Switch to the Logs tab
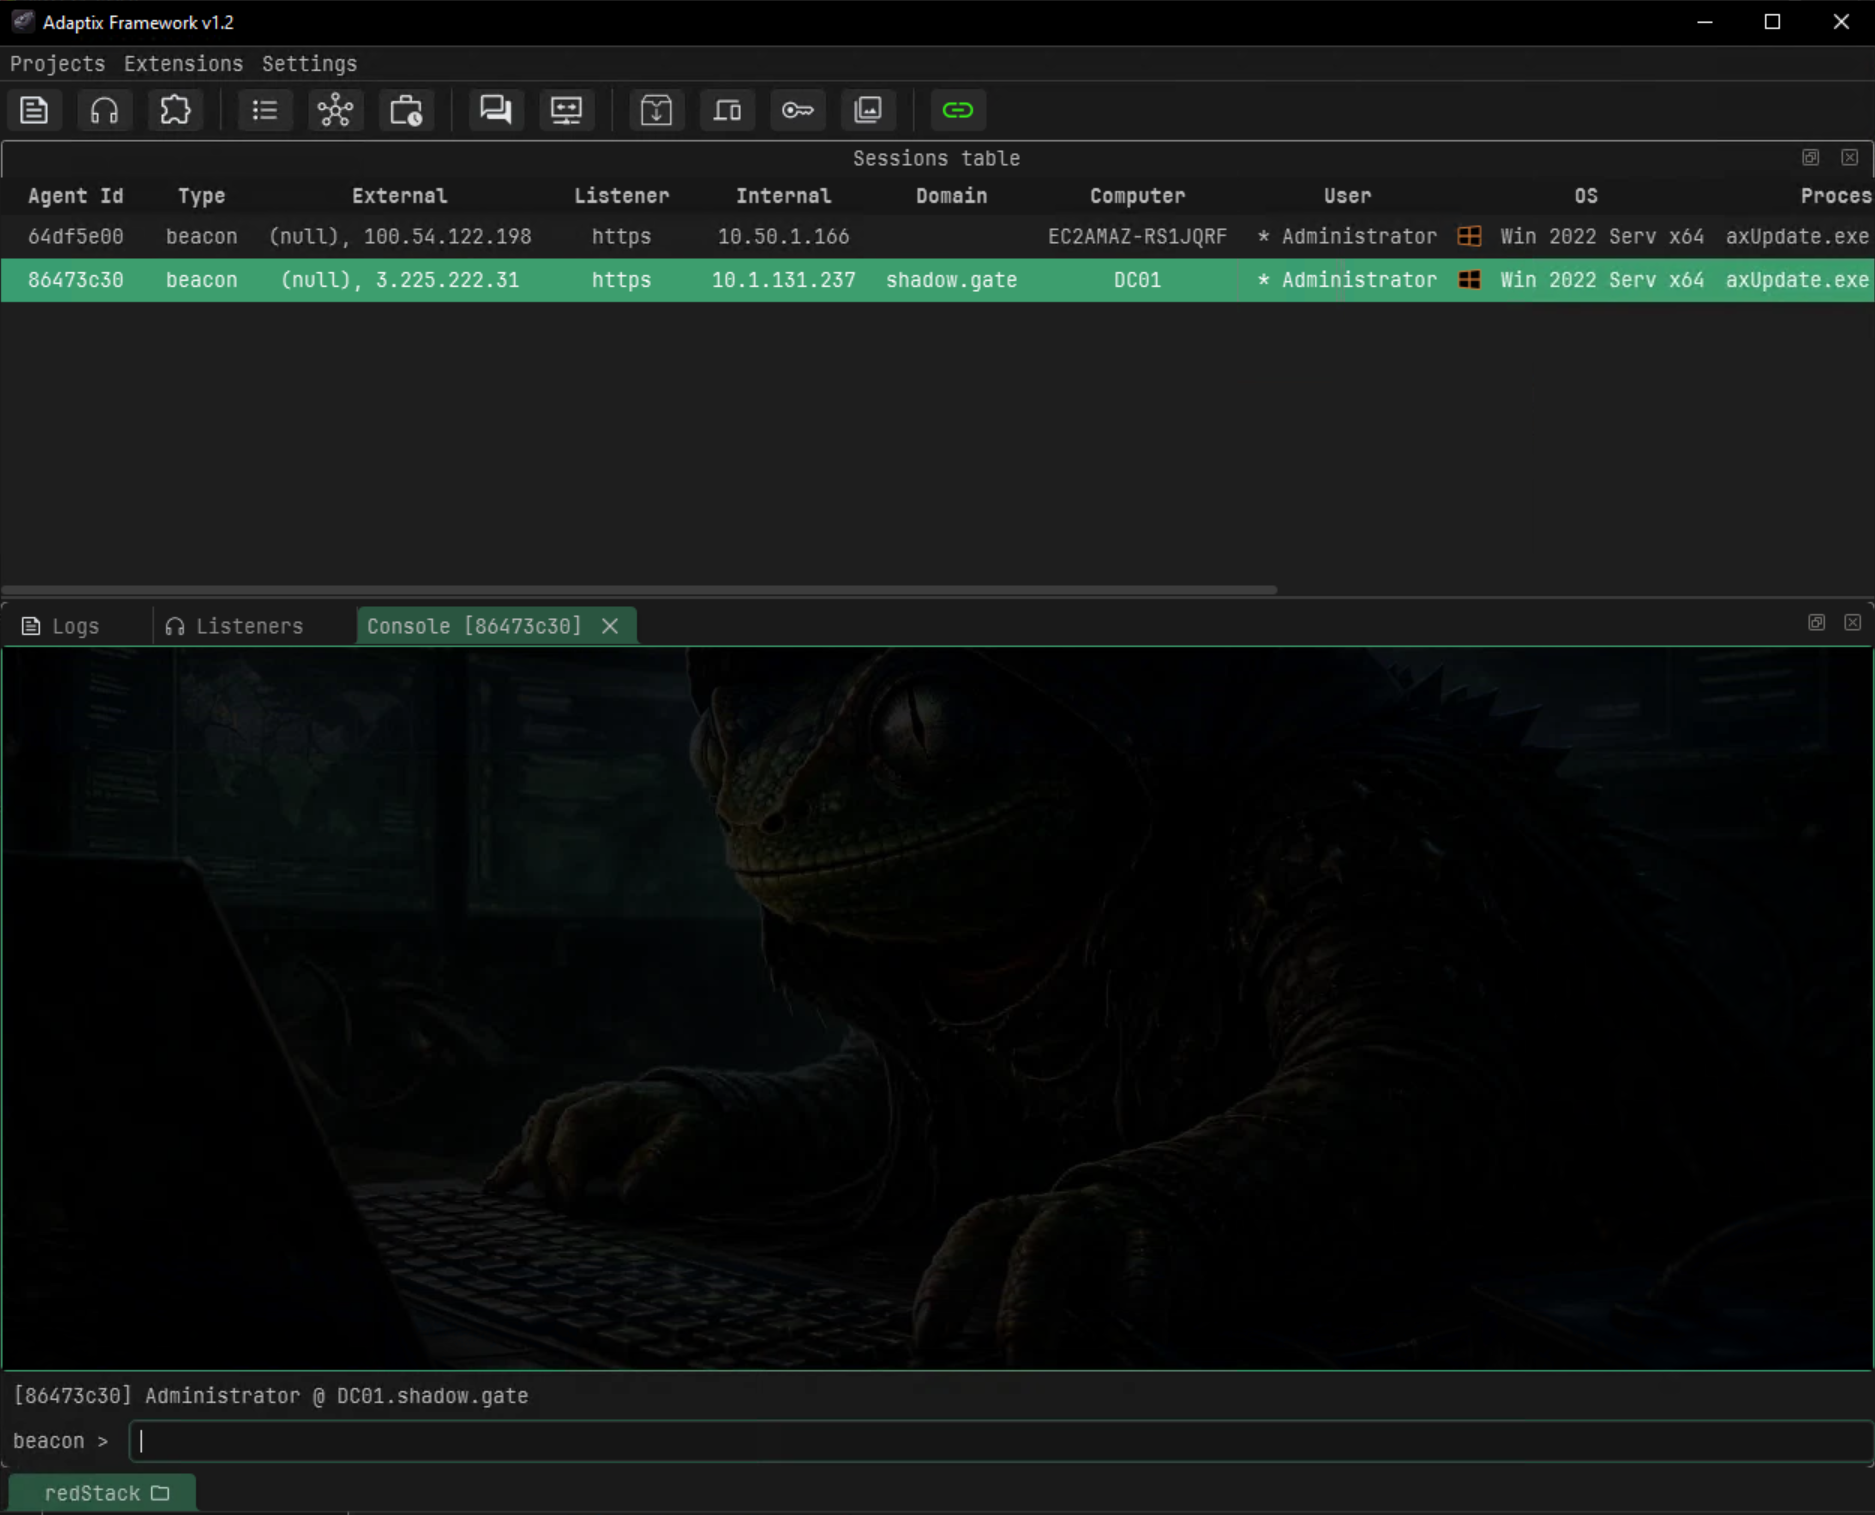The width and height of the screenshot is (1875, 1515). tap(62, 626)
